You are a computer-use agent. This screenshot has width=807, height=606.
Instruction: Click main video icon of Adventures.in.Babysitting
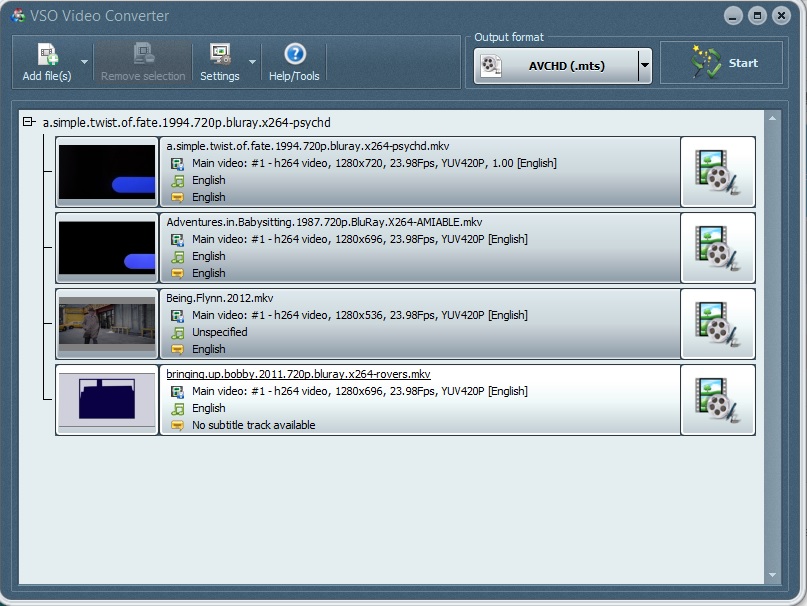point(178,240)
